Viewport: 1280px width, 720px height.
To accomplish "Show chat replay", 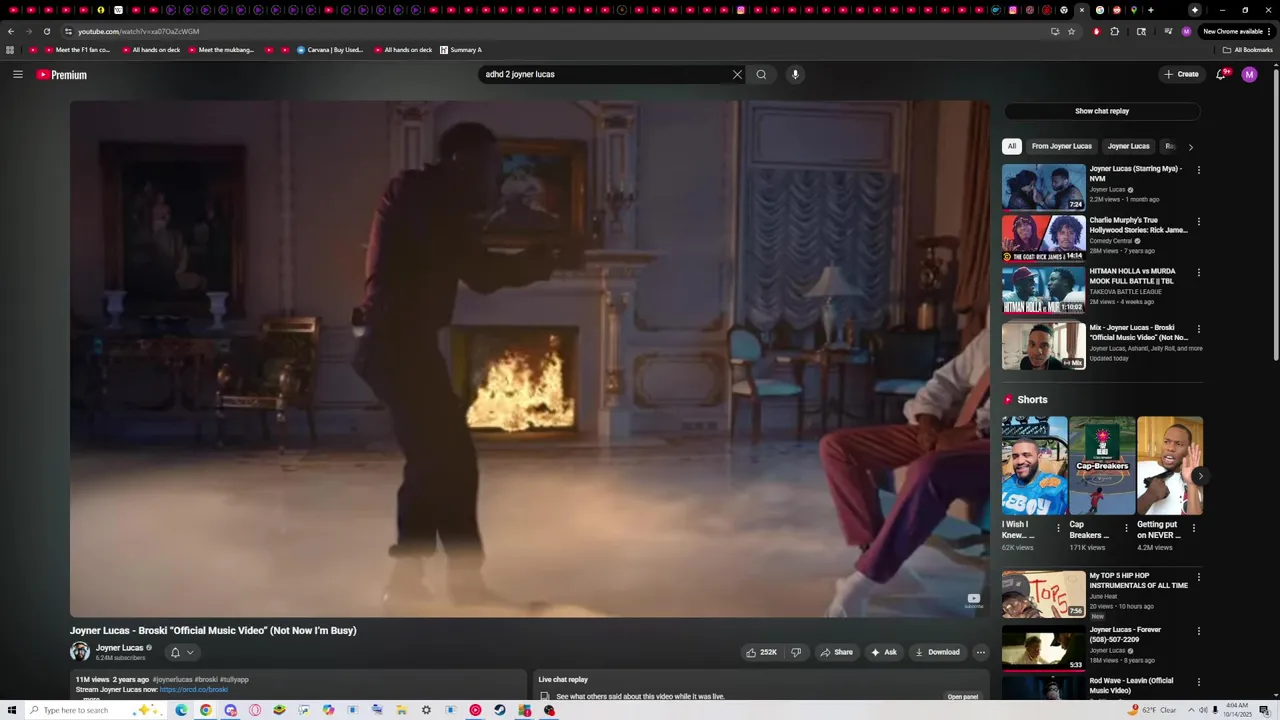I will (x=1102, y=111).
